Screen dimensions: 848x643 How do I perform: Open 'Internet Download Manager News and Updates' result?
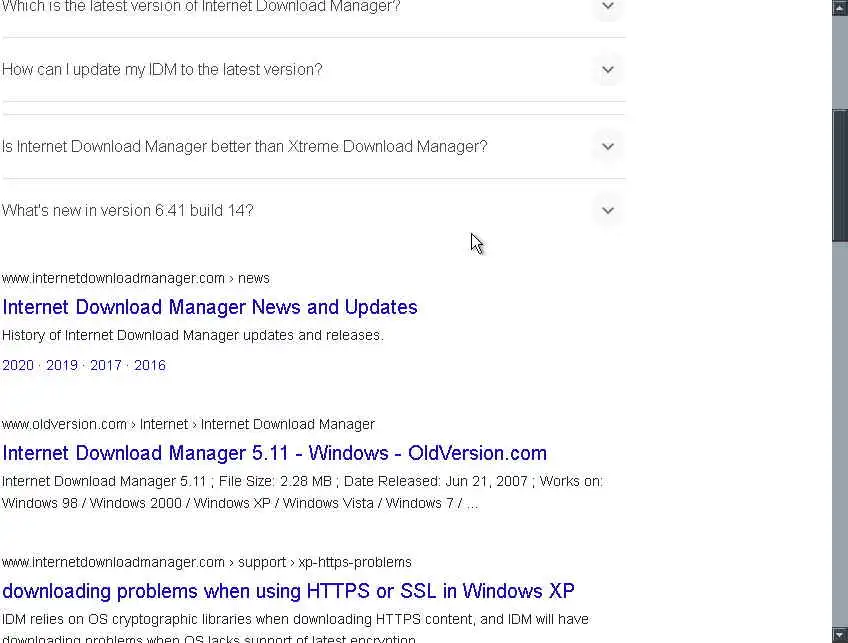(210, 307)
